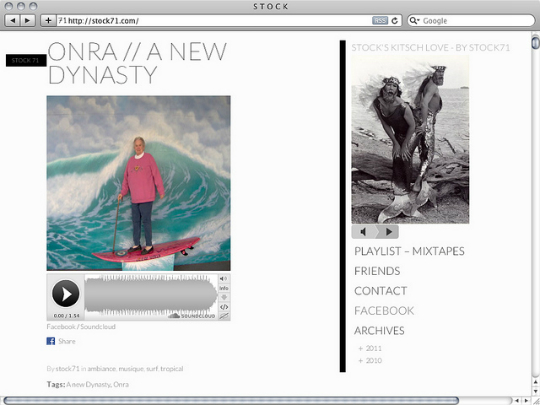Open the Facebook link under the player
This screenshot has width=540, height=405.
click(x=61, y=326)
